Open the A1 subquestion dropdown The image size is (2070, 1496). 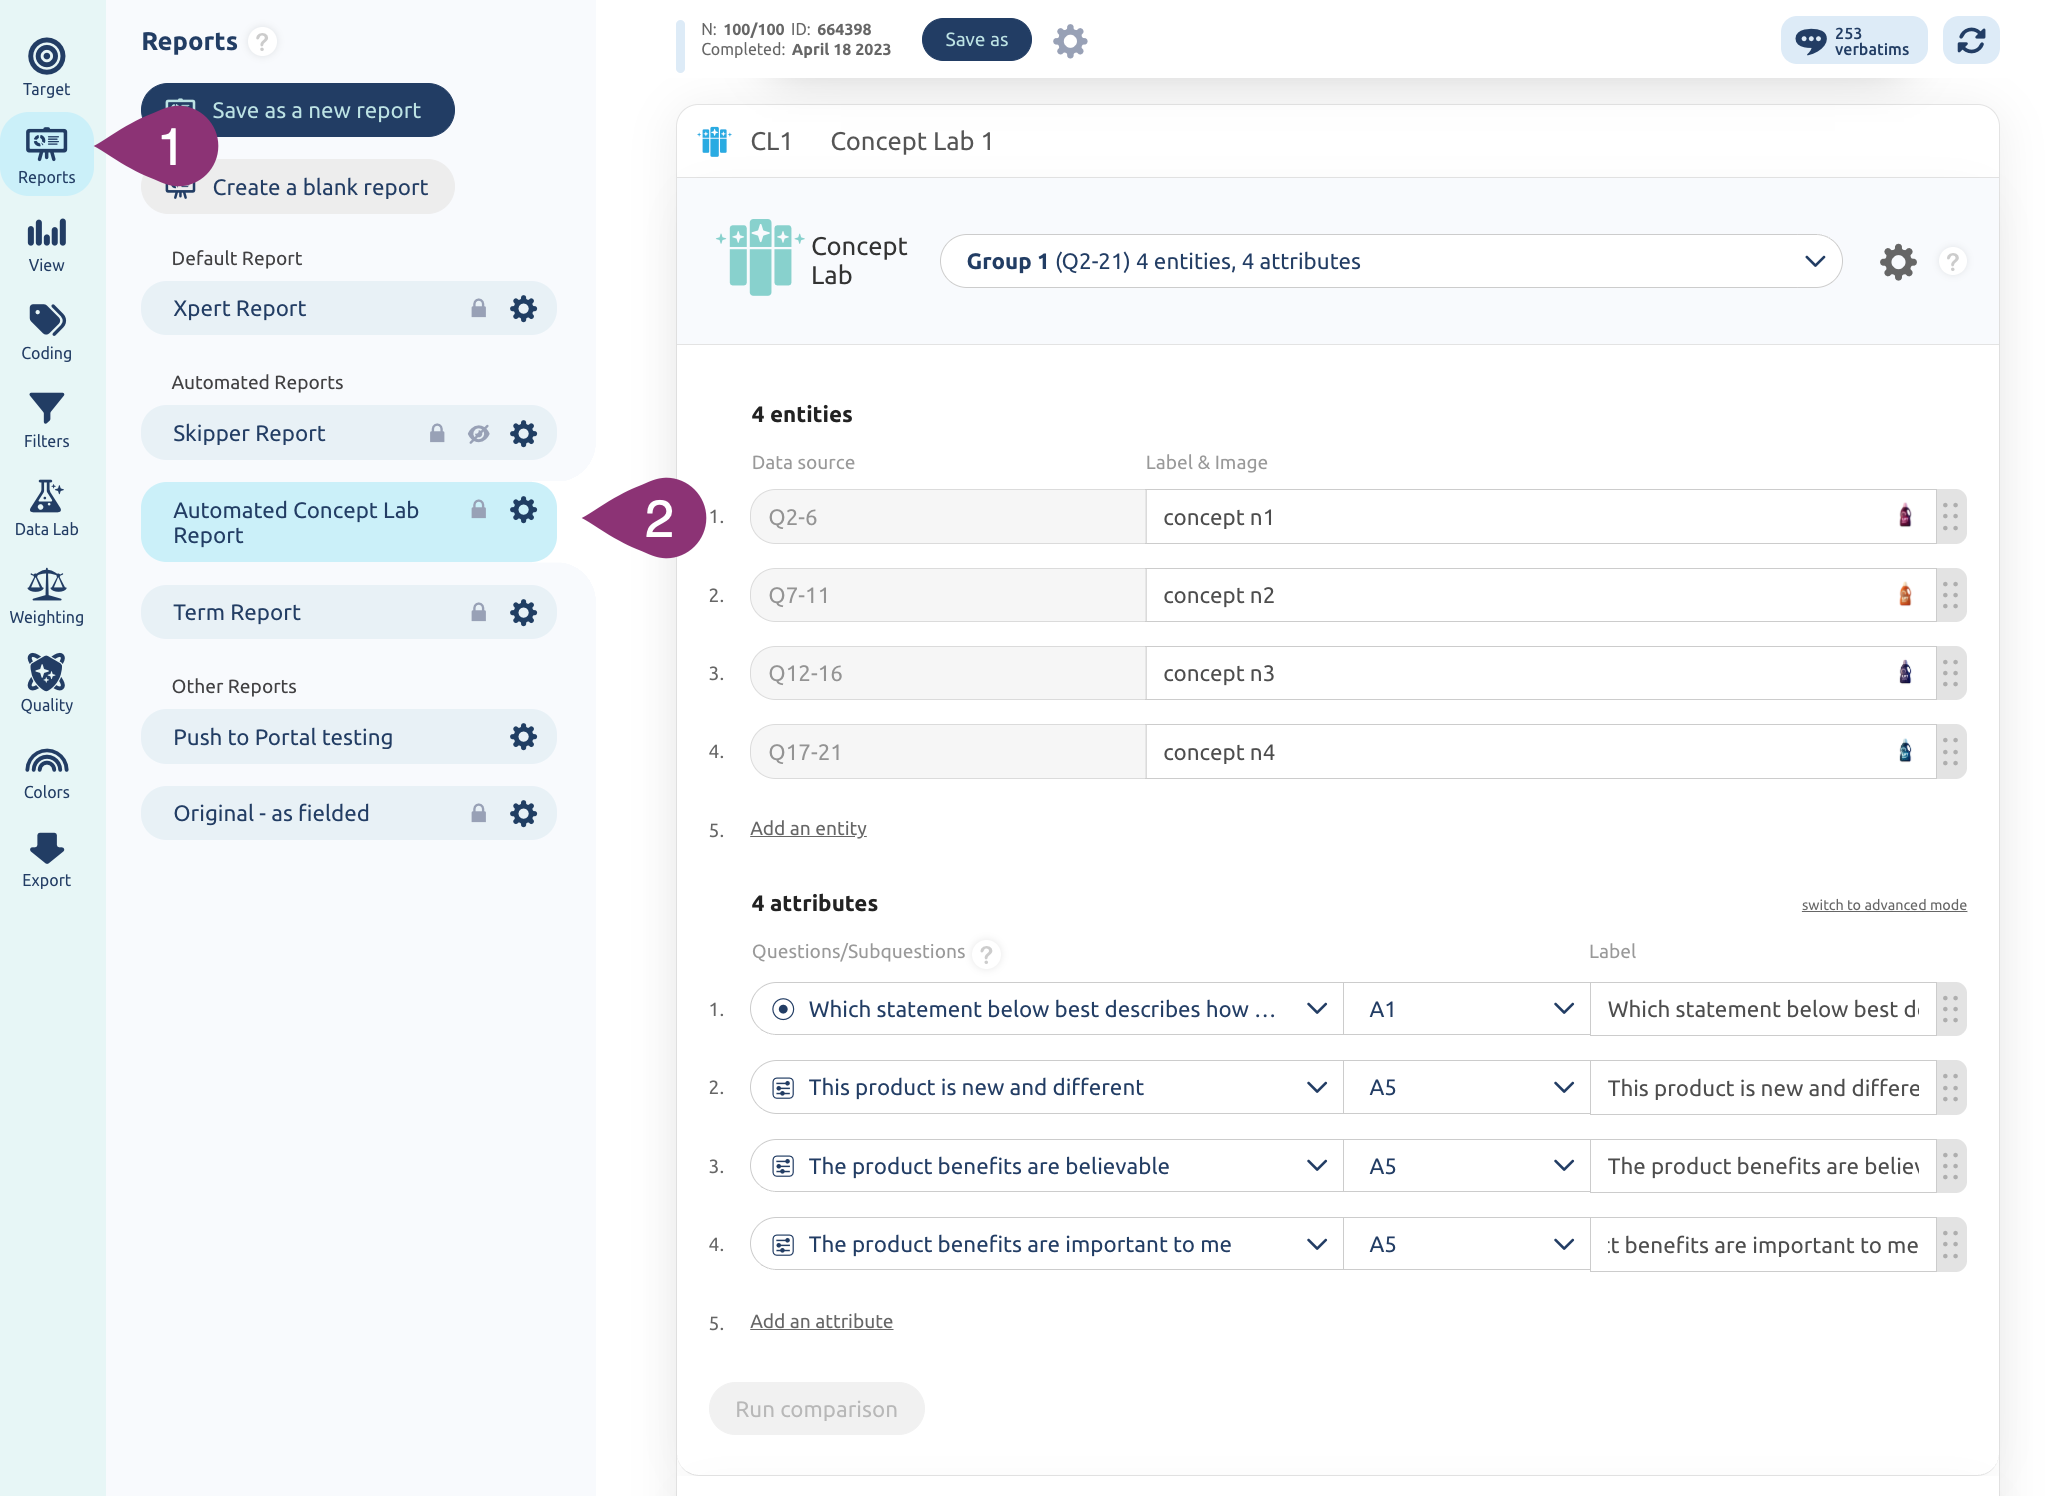click(1466, 1009)
